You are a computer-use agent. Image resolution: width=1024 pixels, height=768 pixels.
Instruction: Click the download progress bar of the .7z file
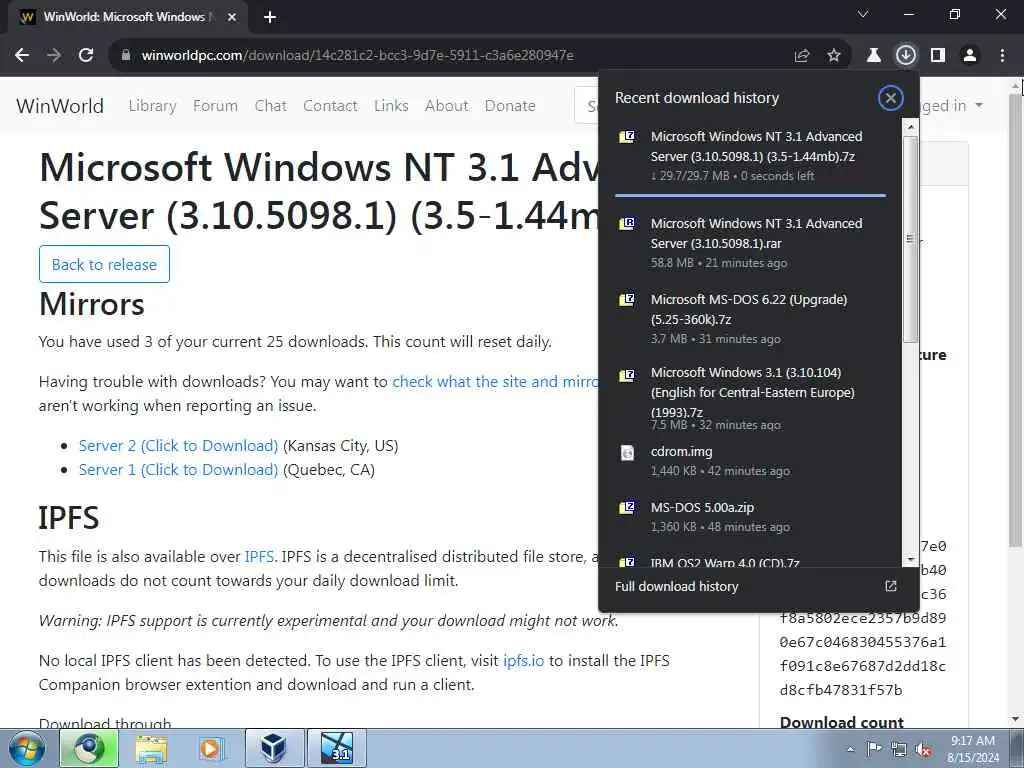pos(750,195)
